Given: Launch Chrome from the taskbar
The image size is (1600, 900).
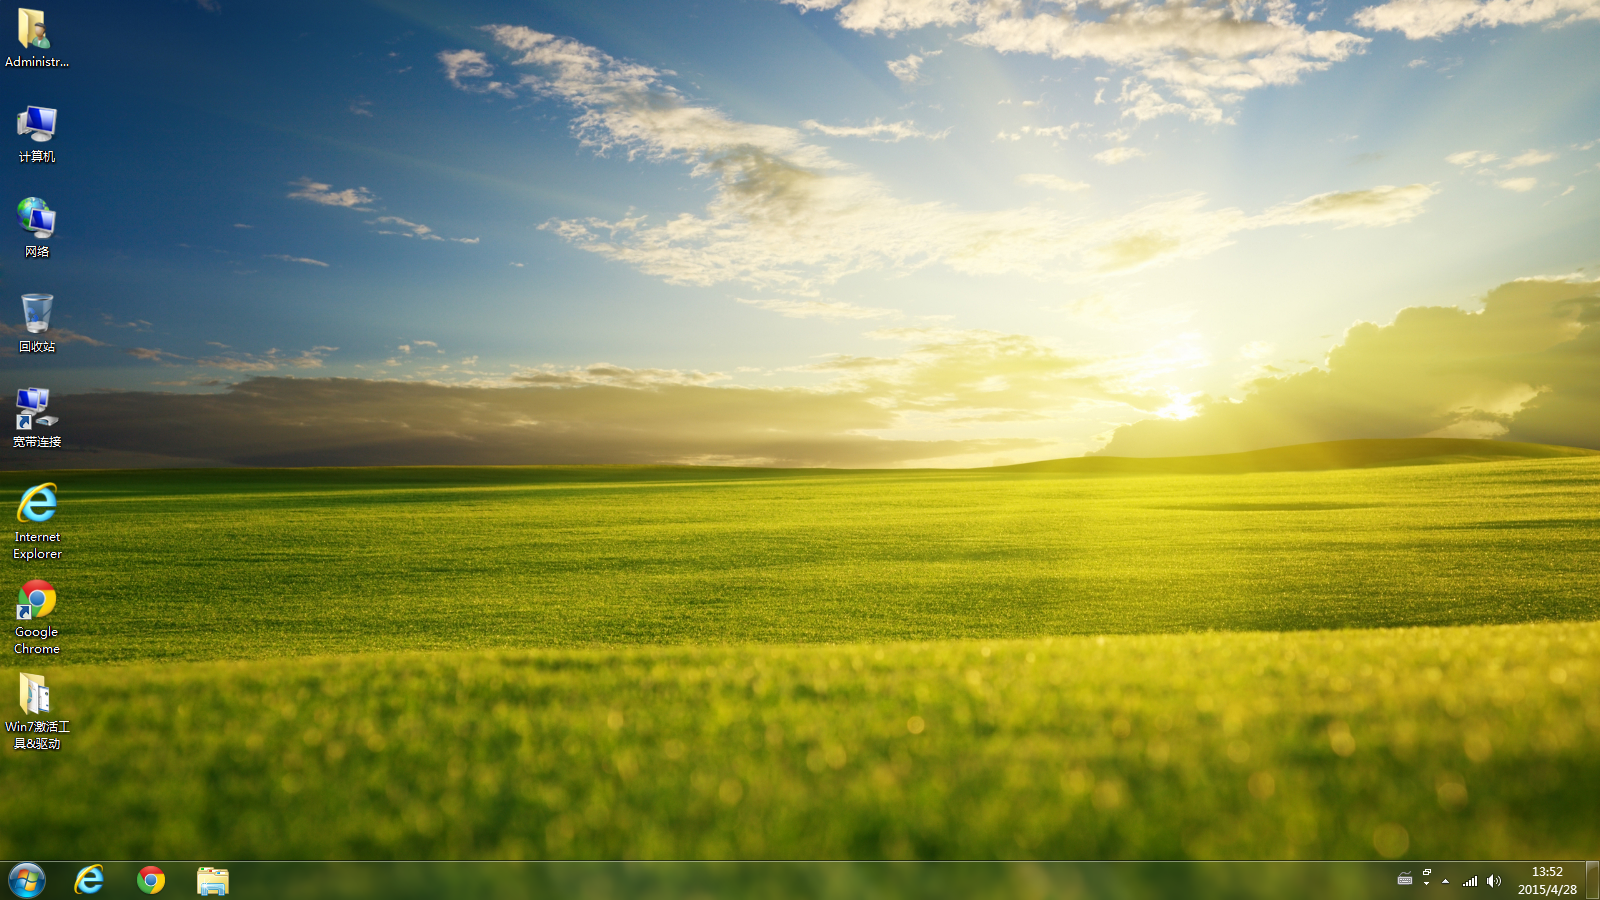Looking at the screenshot, I should (151, 880).
